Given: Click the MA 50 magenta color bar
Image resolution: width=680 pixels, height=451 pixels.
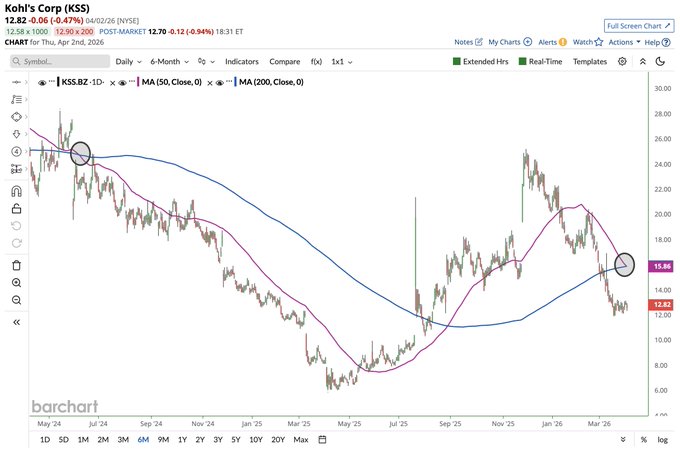Looking at the screenshot, I should [x=138, y=82].
